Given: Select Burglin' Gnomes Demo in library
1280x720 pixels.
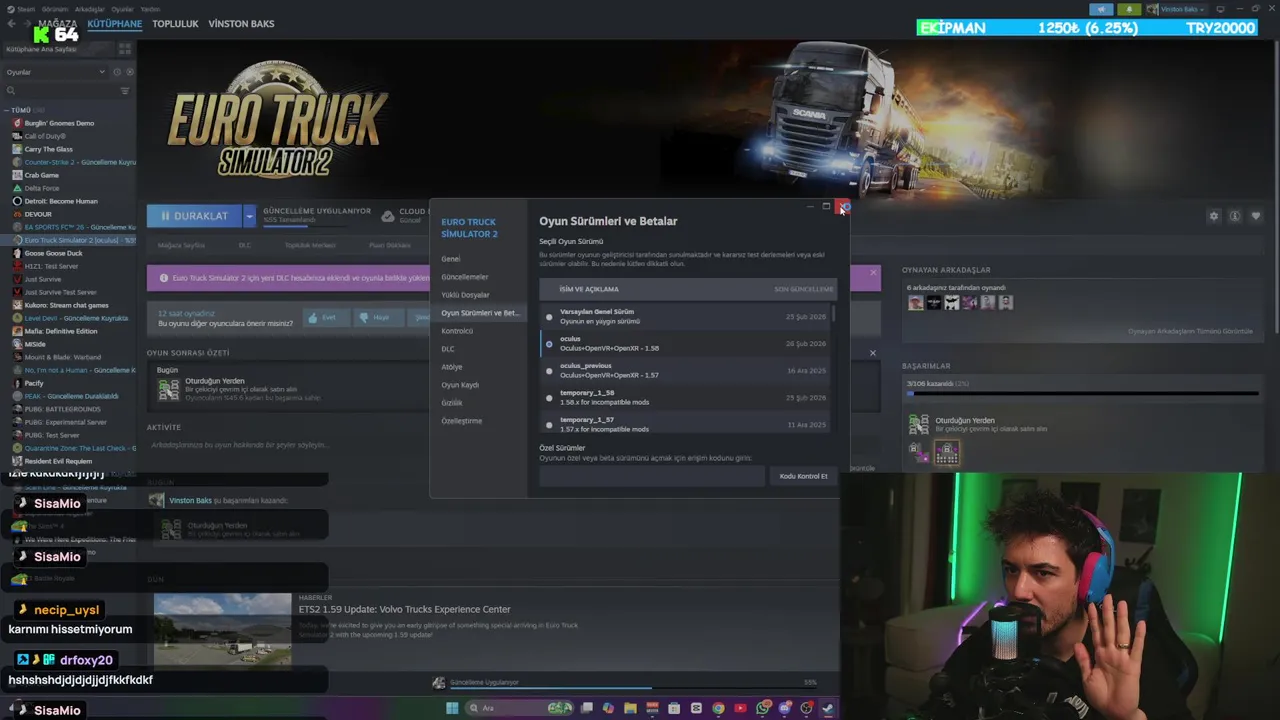Looking at the screenshot, I should pyautogui.click(x=59, y=123).
